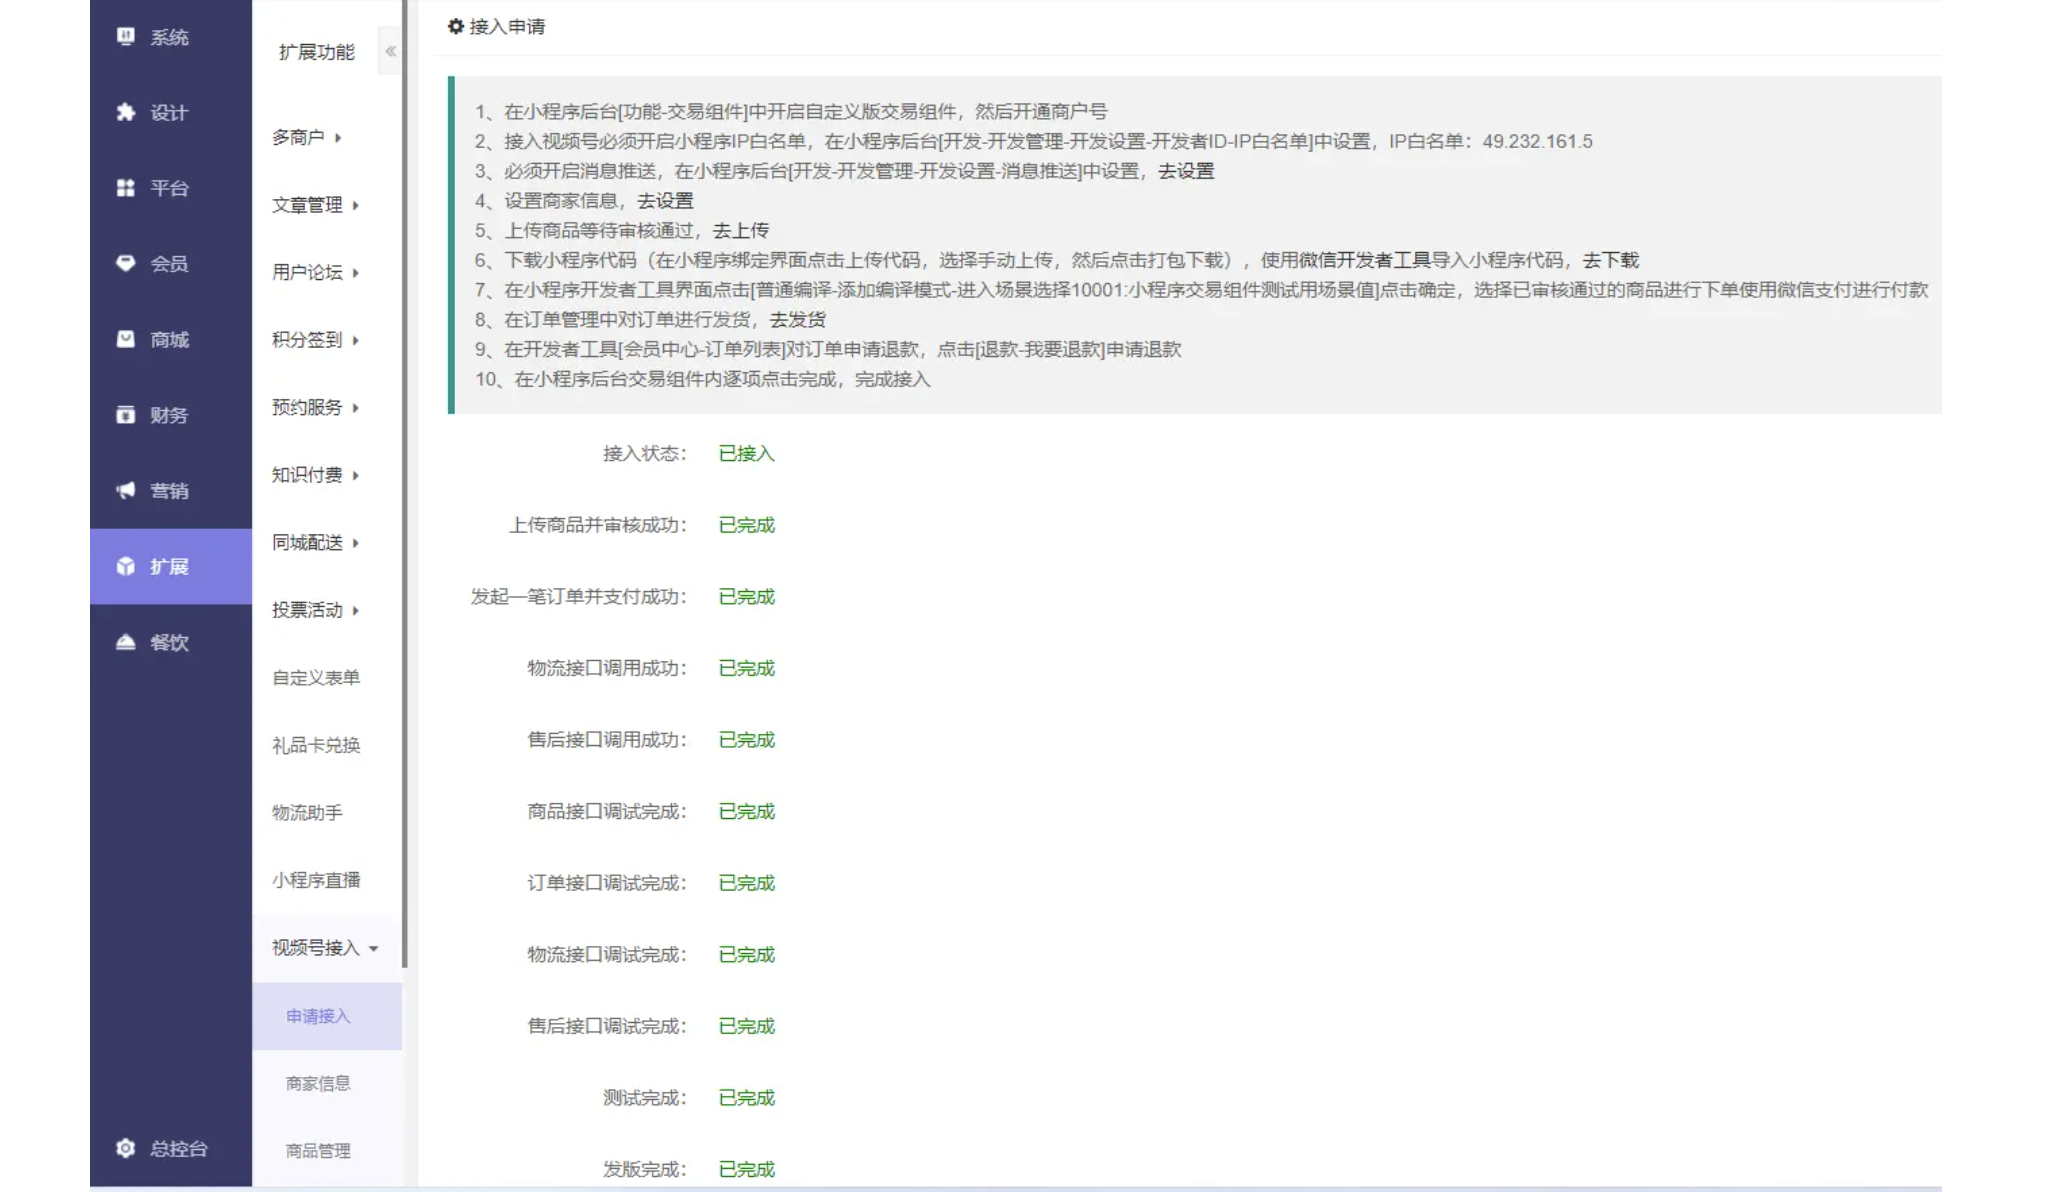Click 去设置 link for message push
Image resolution: width=2066 pixels, height=1202 pixels.
(x=1186, y=171)
